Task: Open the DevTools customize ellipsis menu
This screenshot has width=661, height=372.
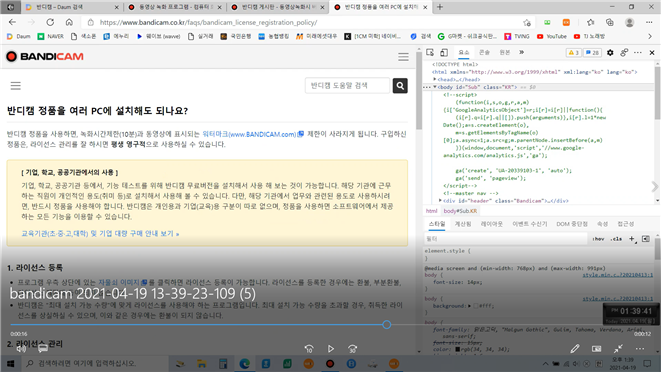Action: click(638, 53)
